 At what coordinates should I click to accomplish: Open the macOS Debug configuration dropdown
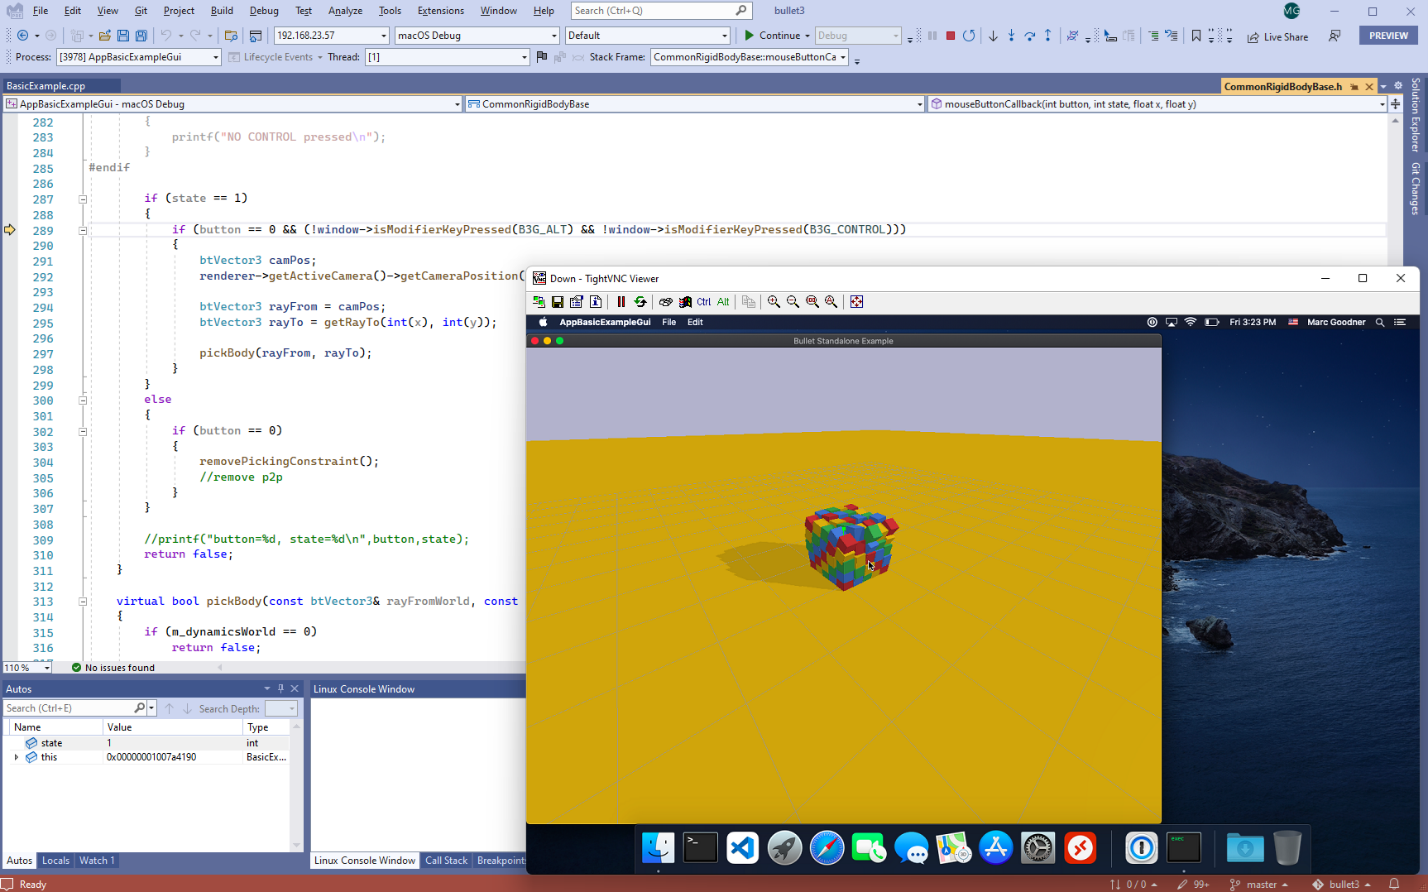coord(477,36)
